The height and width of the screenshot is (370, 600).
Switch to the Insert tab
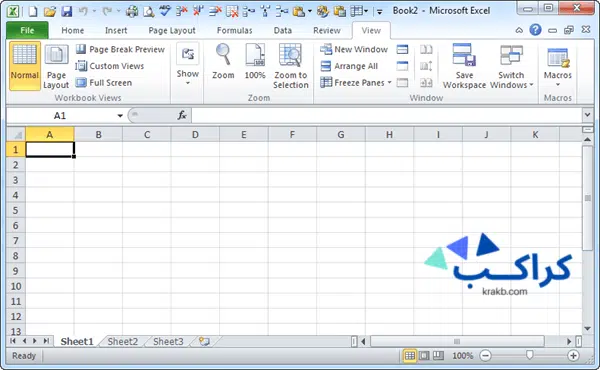pyautogui.click(x=116, y=30)
